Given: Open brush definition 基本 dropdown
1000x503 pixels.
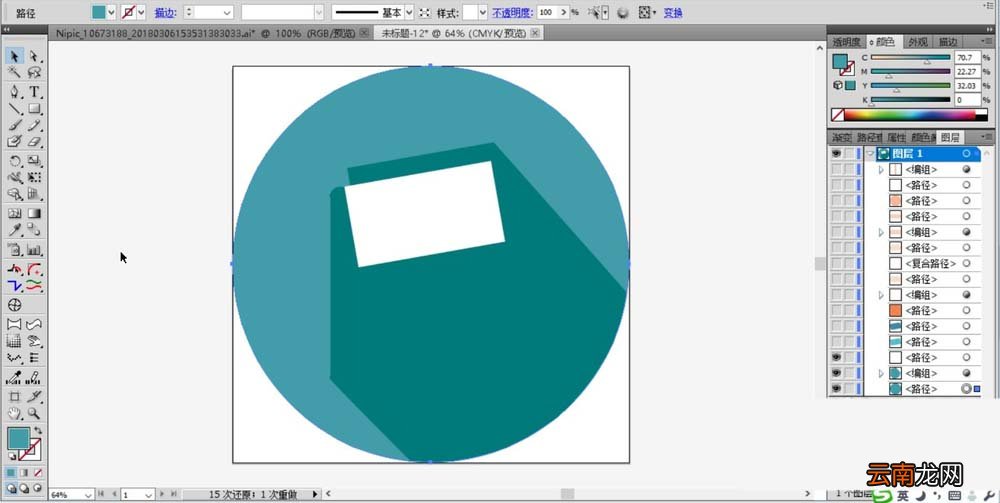Looking at the screenshot, I should tap(409, 13).
